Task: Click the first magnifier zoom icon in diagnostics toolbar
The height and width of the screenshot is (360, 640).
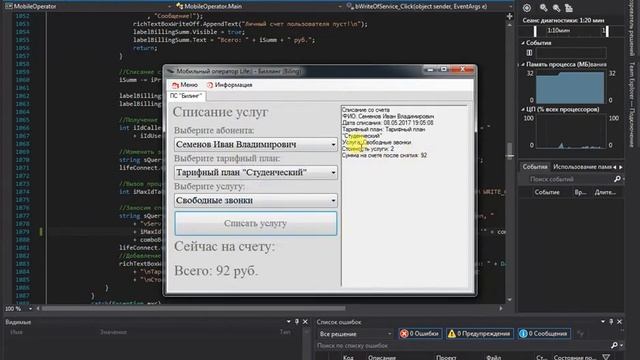Action: 543,8
